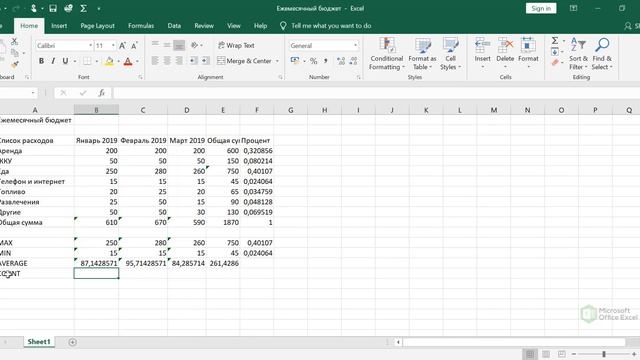The height and width of the screenshot is (360, 640).
Task: Decrease indent icon
Action: (x=193, y=61)
